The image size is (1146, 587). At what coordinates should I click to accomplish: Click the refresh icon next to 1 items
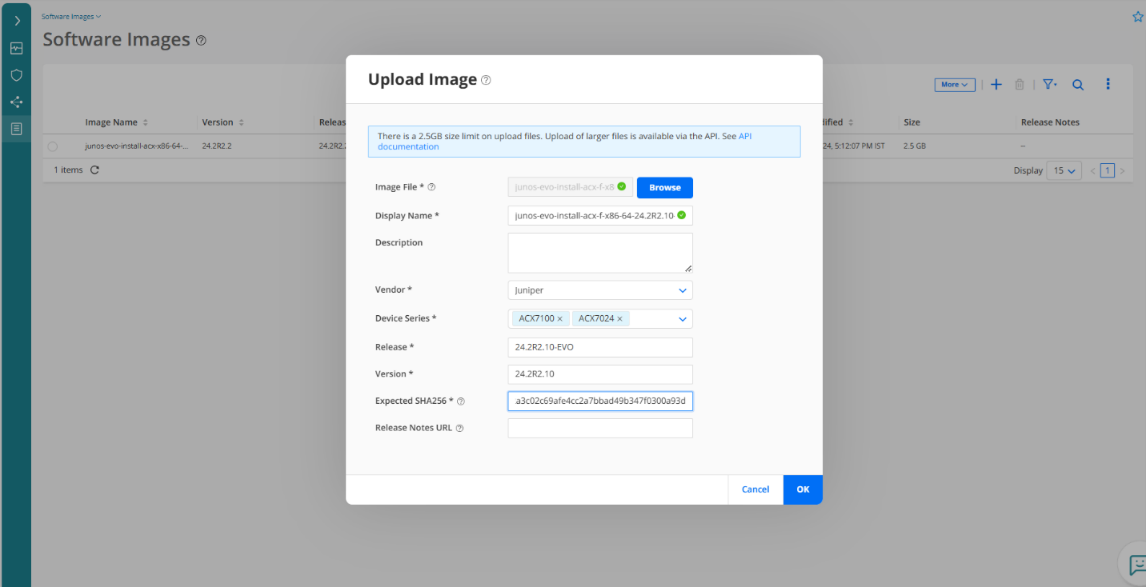[x=95, y=170]
